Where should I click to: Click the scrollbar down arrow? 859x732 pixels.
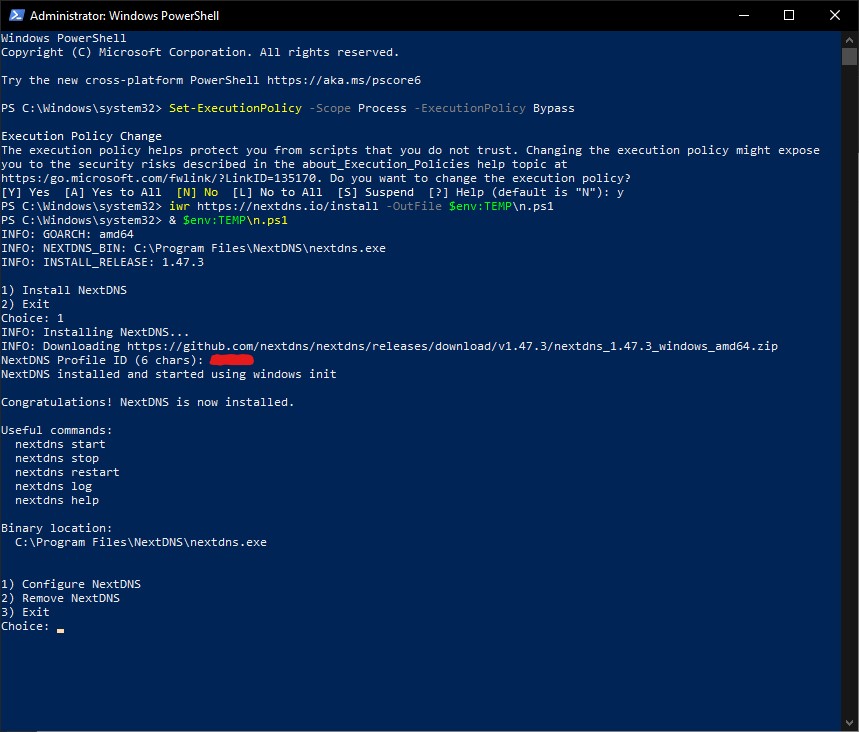pyautogui.click(x=849, y=723)
